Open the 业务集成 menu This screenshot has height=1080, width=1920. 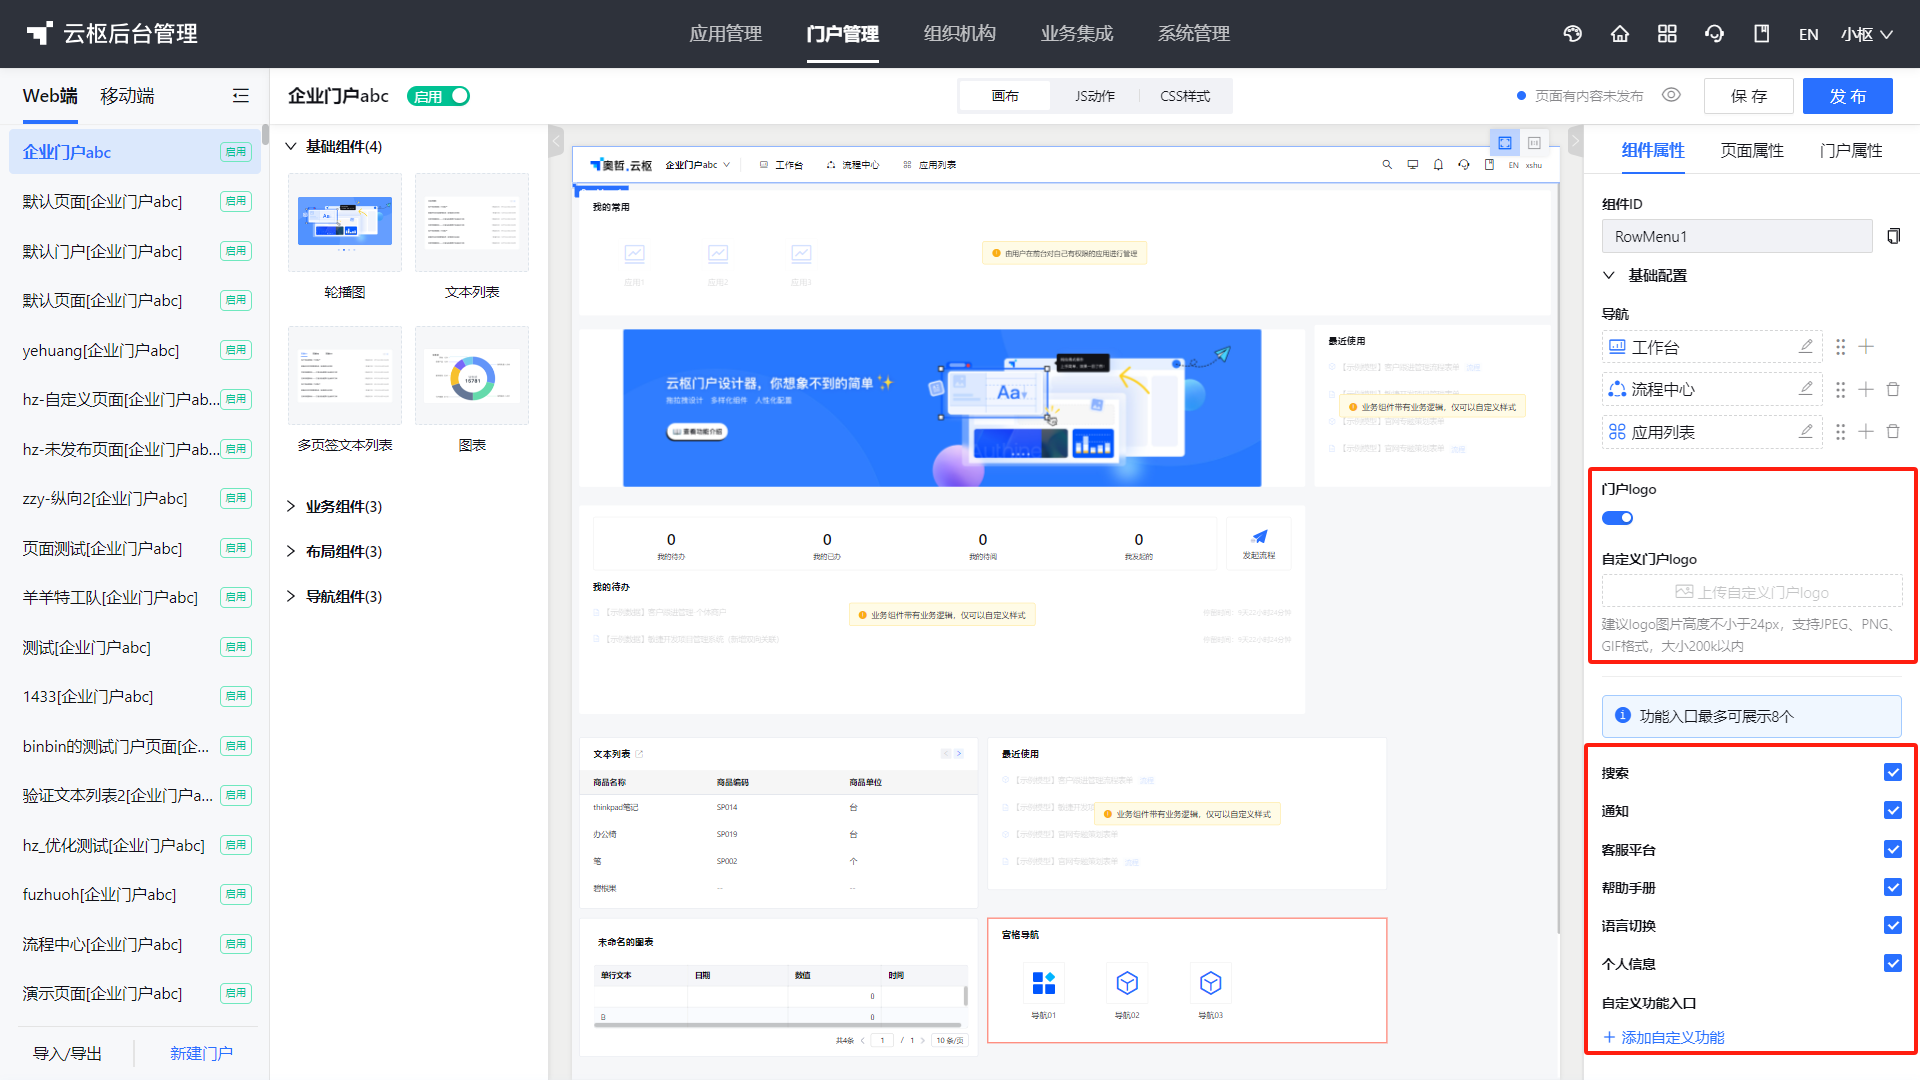[1077, 34]
